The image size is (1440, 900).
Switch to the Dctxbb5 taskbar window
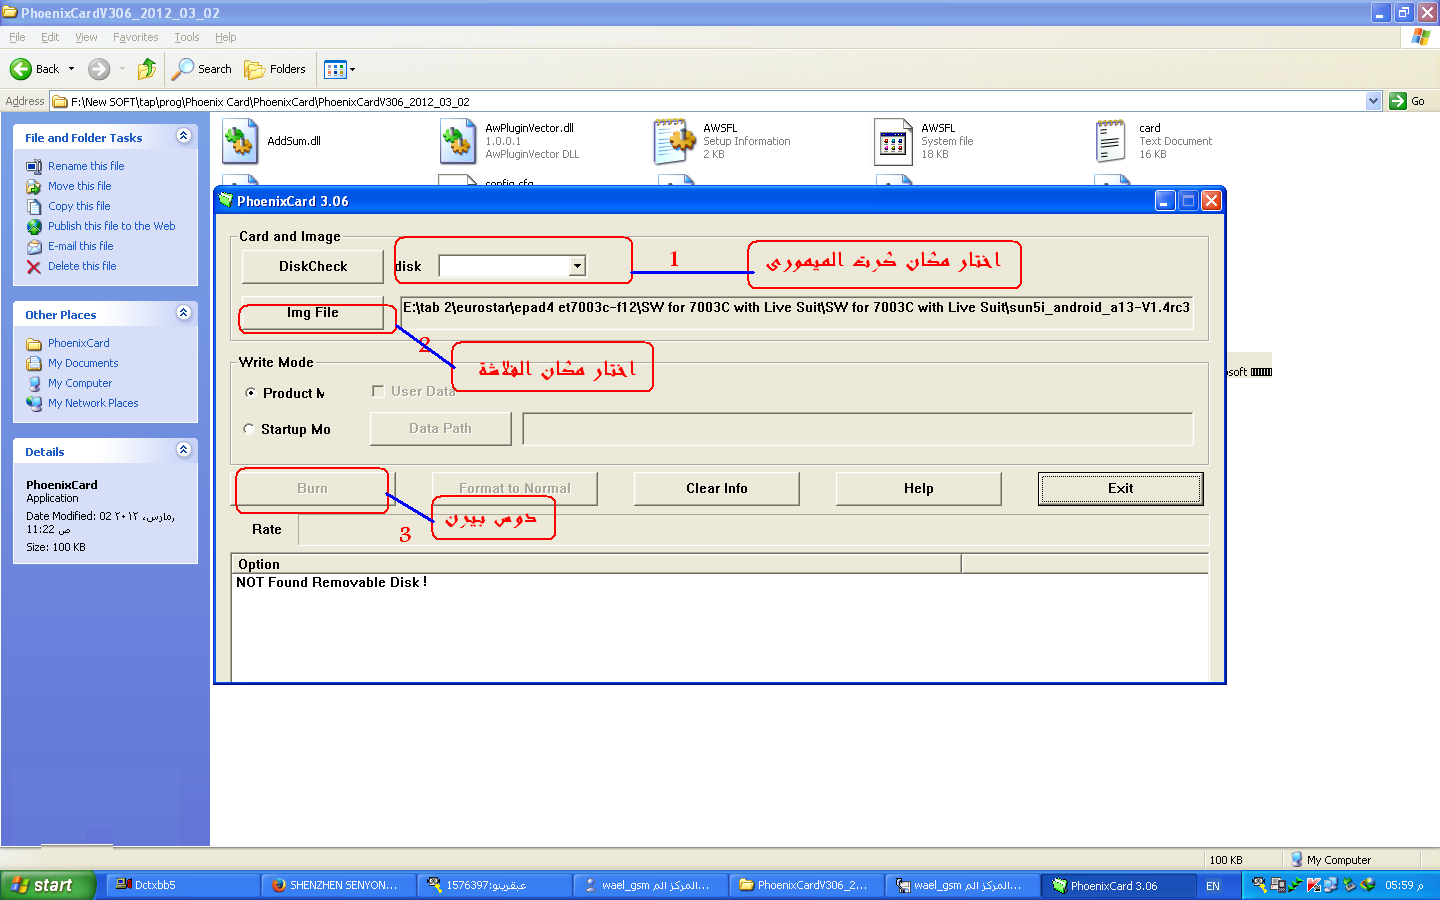[182, 885]
